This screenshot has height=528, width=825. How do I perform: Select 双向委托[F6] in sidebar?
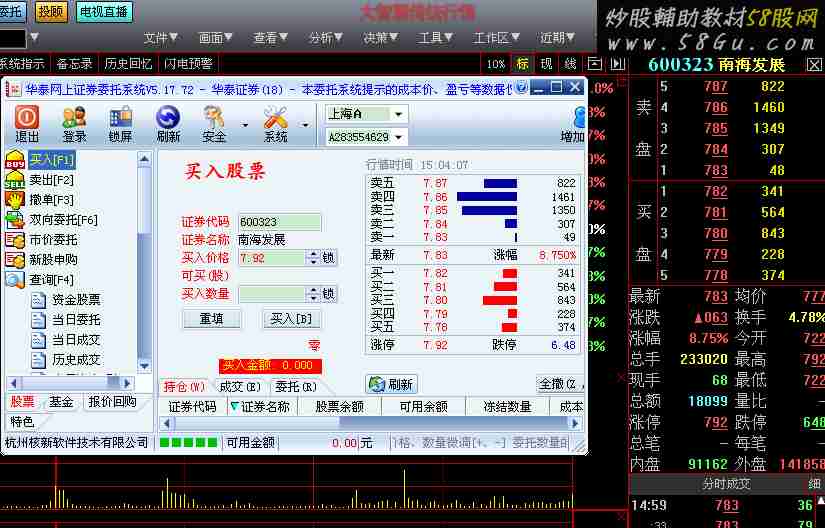(63, 220)
